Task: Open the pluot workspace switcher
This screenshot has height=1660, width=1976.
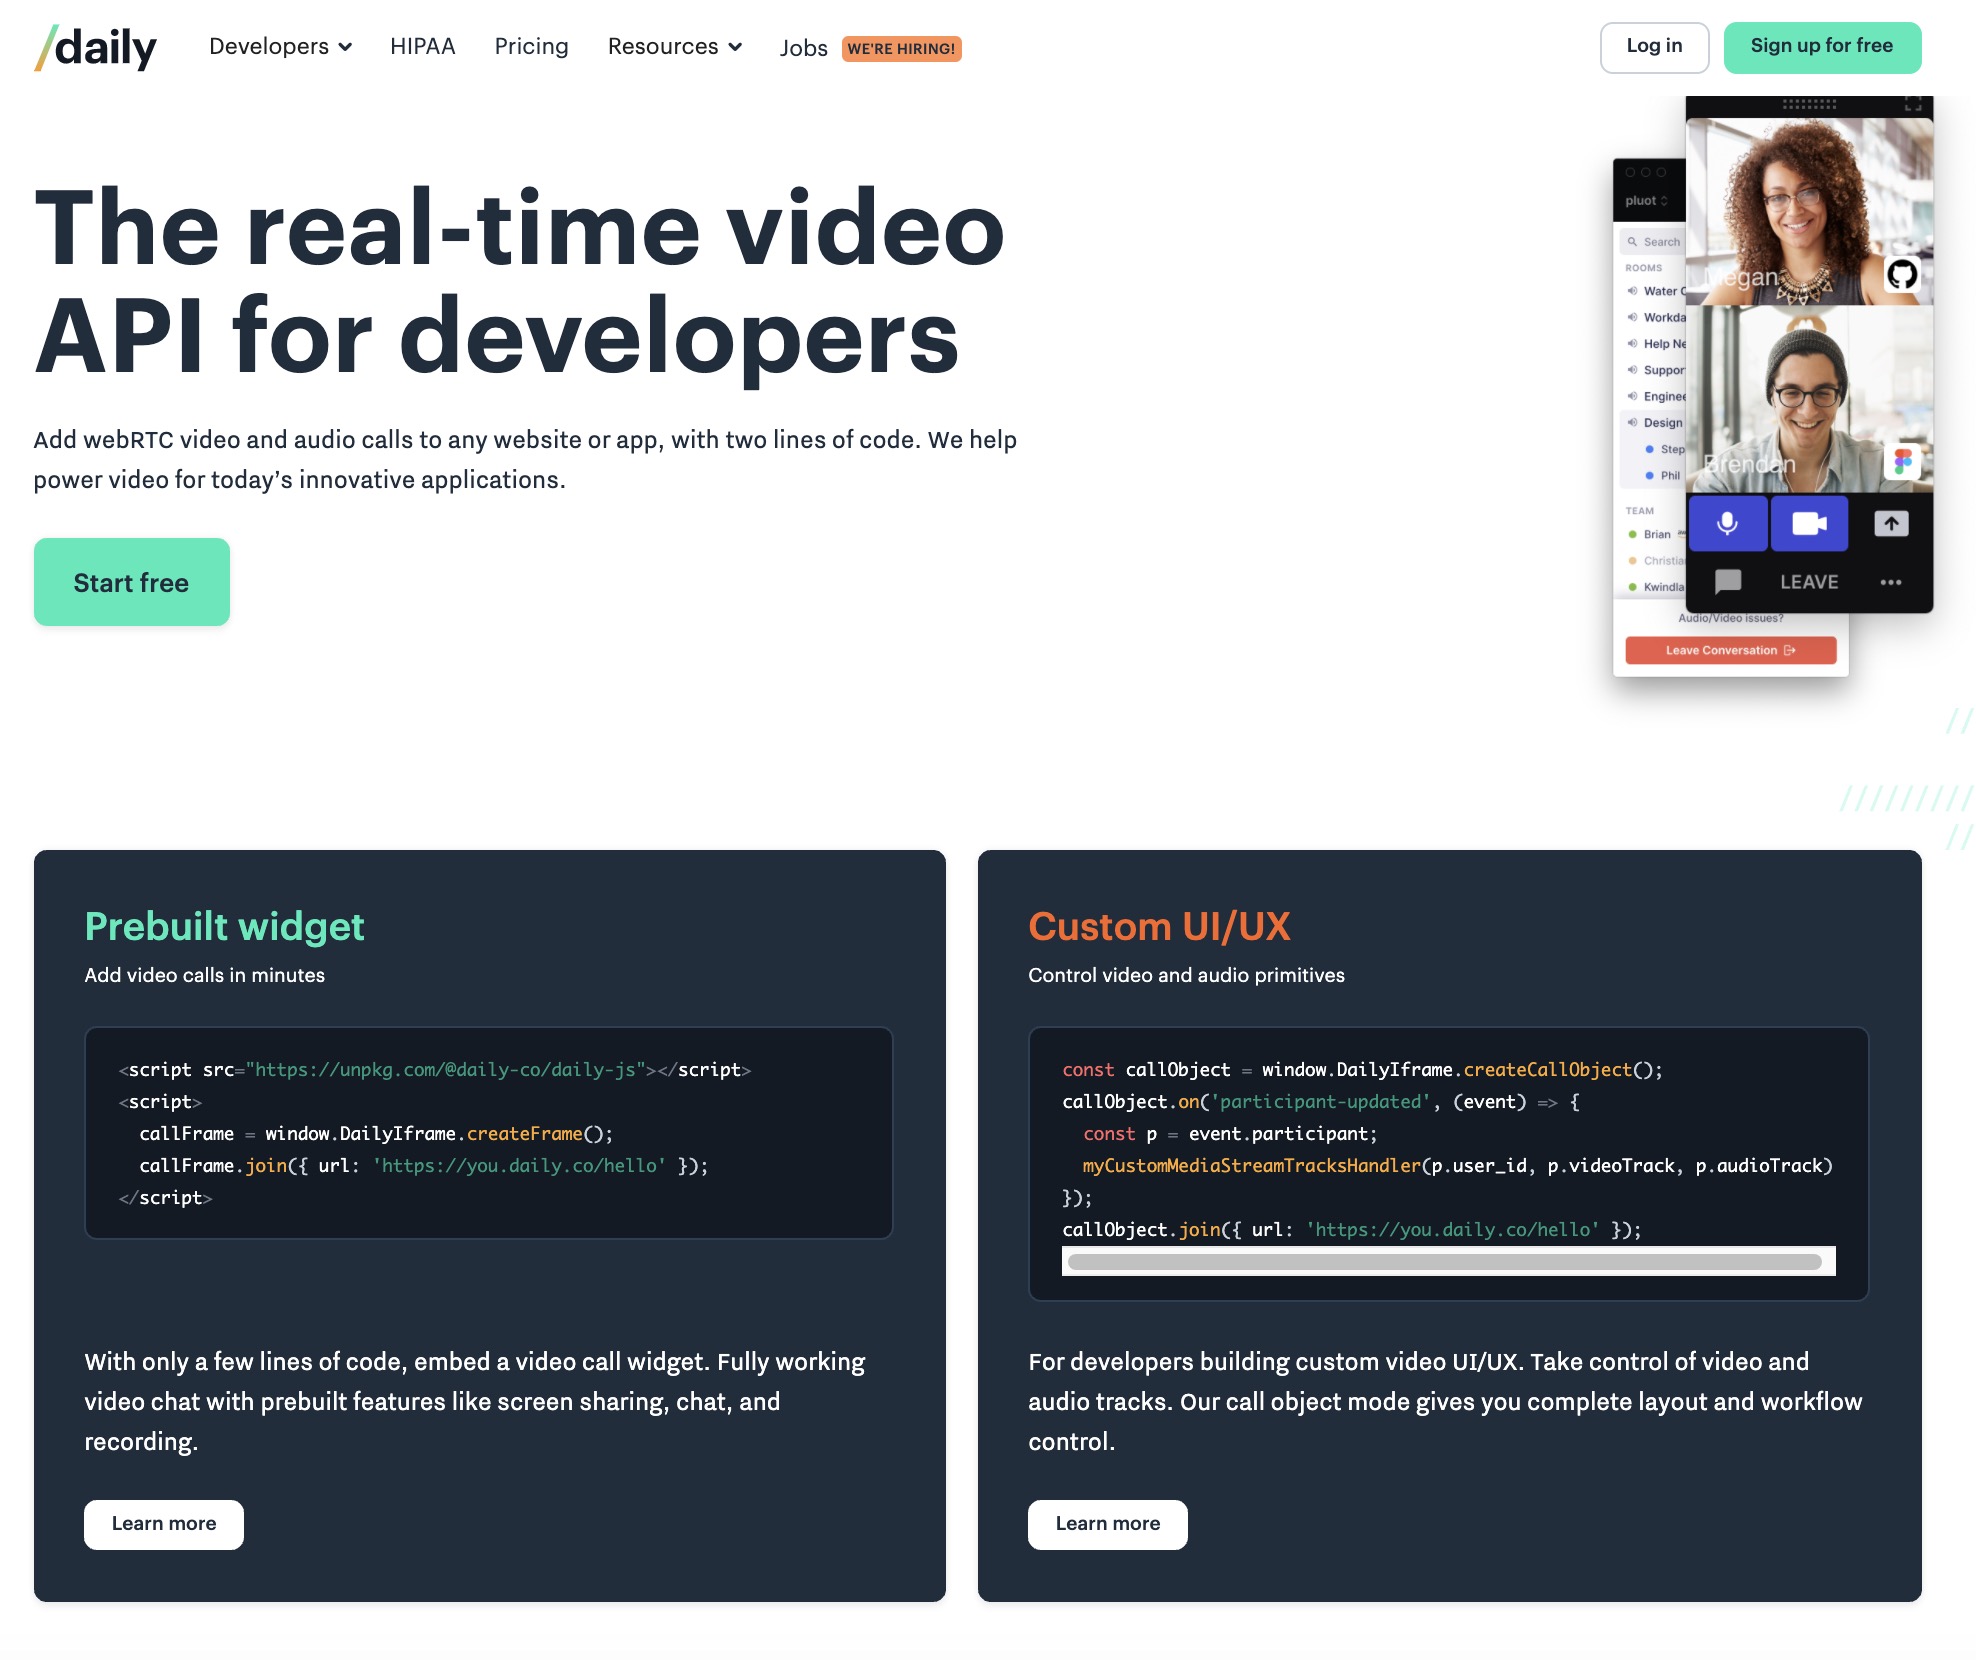Action: pos(1646,201)
